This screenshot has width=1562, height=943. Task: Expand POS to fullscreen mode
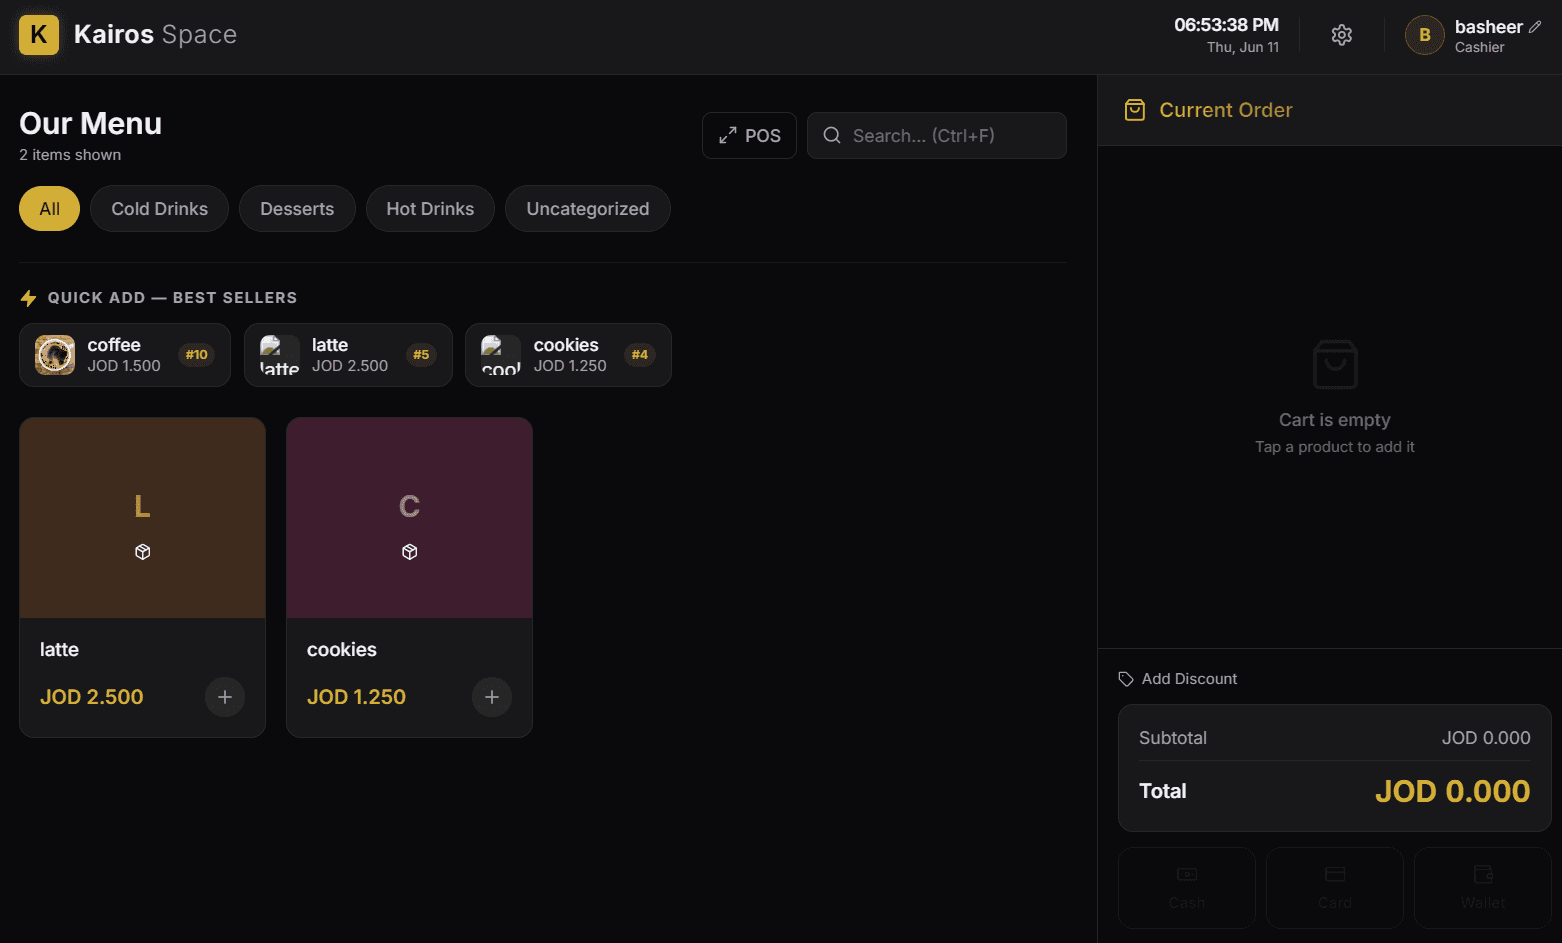tap(749, 135)
